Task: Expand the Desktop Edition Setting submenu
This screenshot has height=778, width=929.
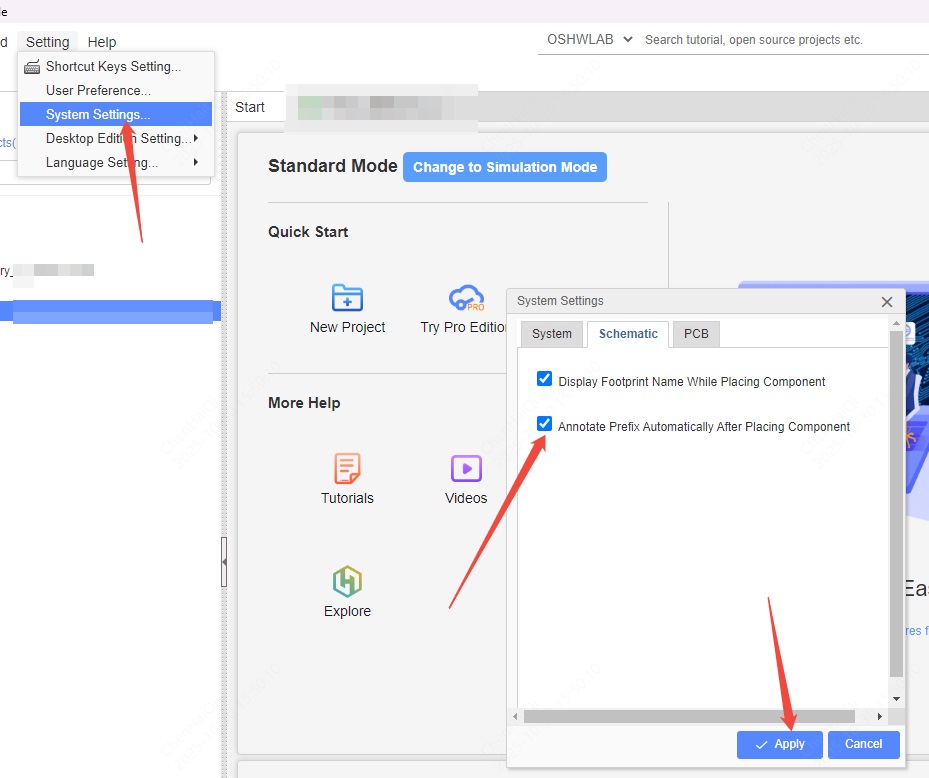Action: click(120, 138)
